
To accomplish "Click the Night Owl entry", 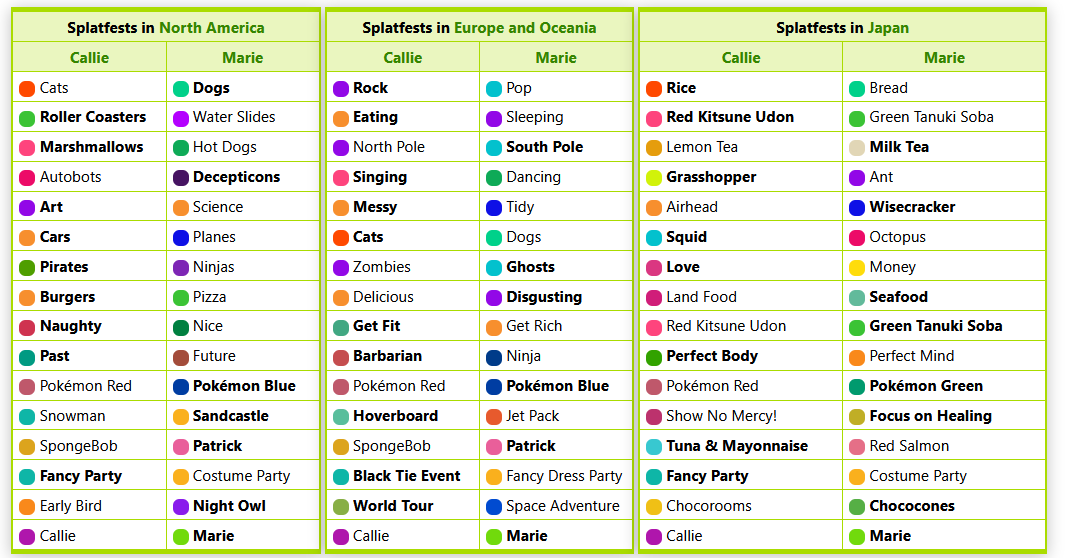I will point(229,507).
